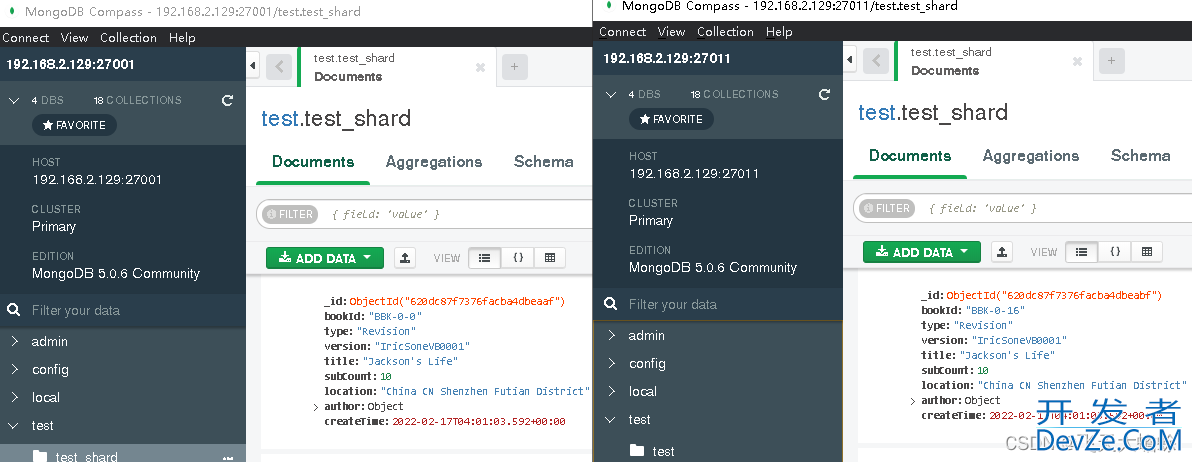Open ADD DATA dropdown in right window
Screen dimensions: 1192x462
click(x=921, y=252)
